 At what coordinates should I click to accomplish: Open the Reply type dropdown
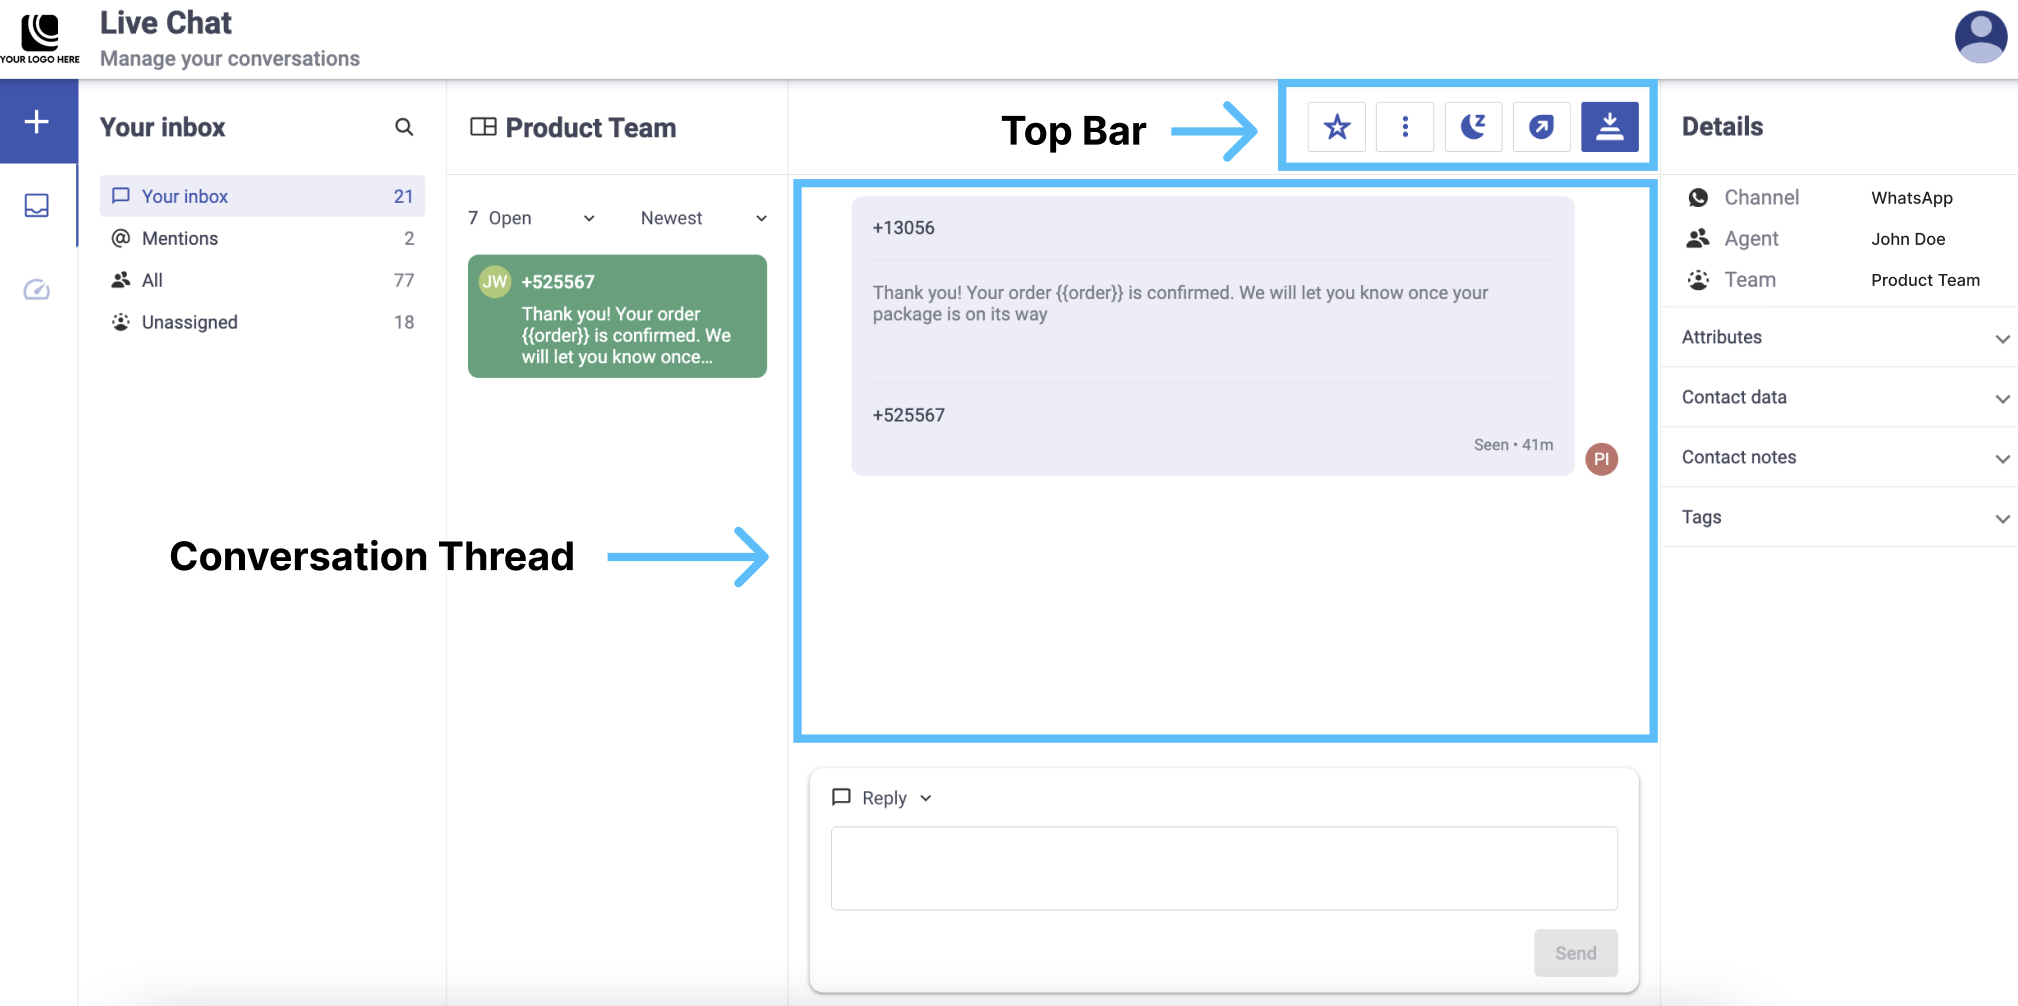pos(882,798)
